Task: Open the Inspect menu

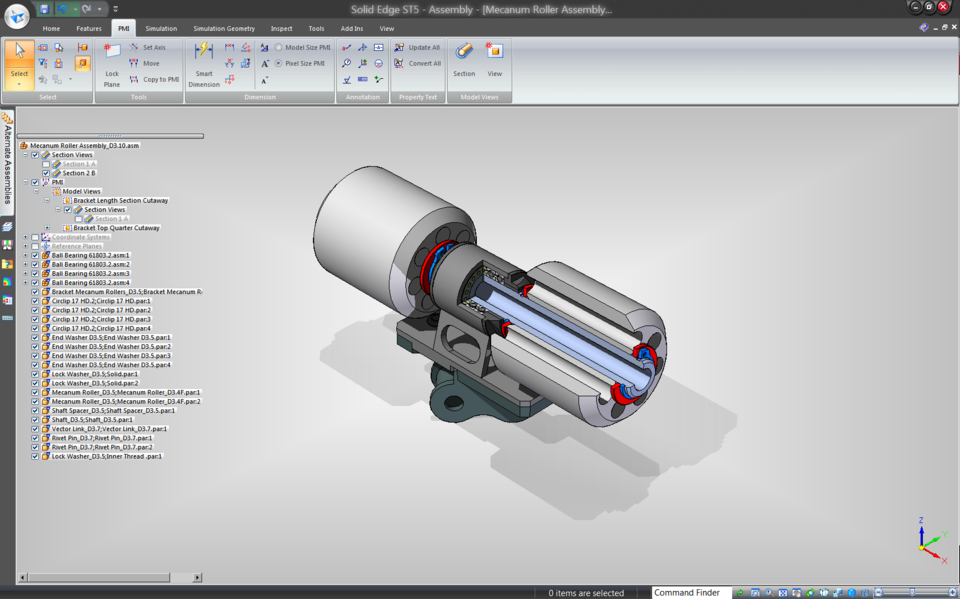Action: [x=281, y=28]
